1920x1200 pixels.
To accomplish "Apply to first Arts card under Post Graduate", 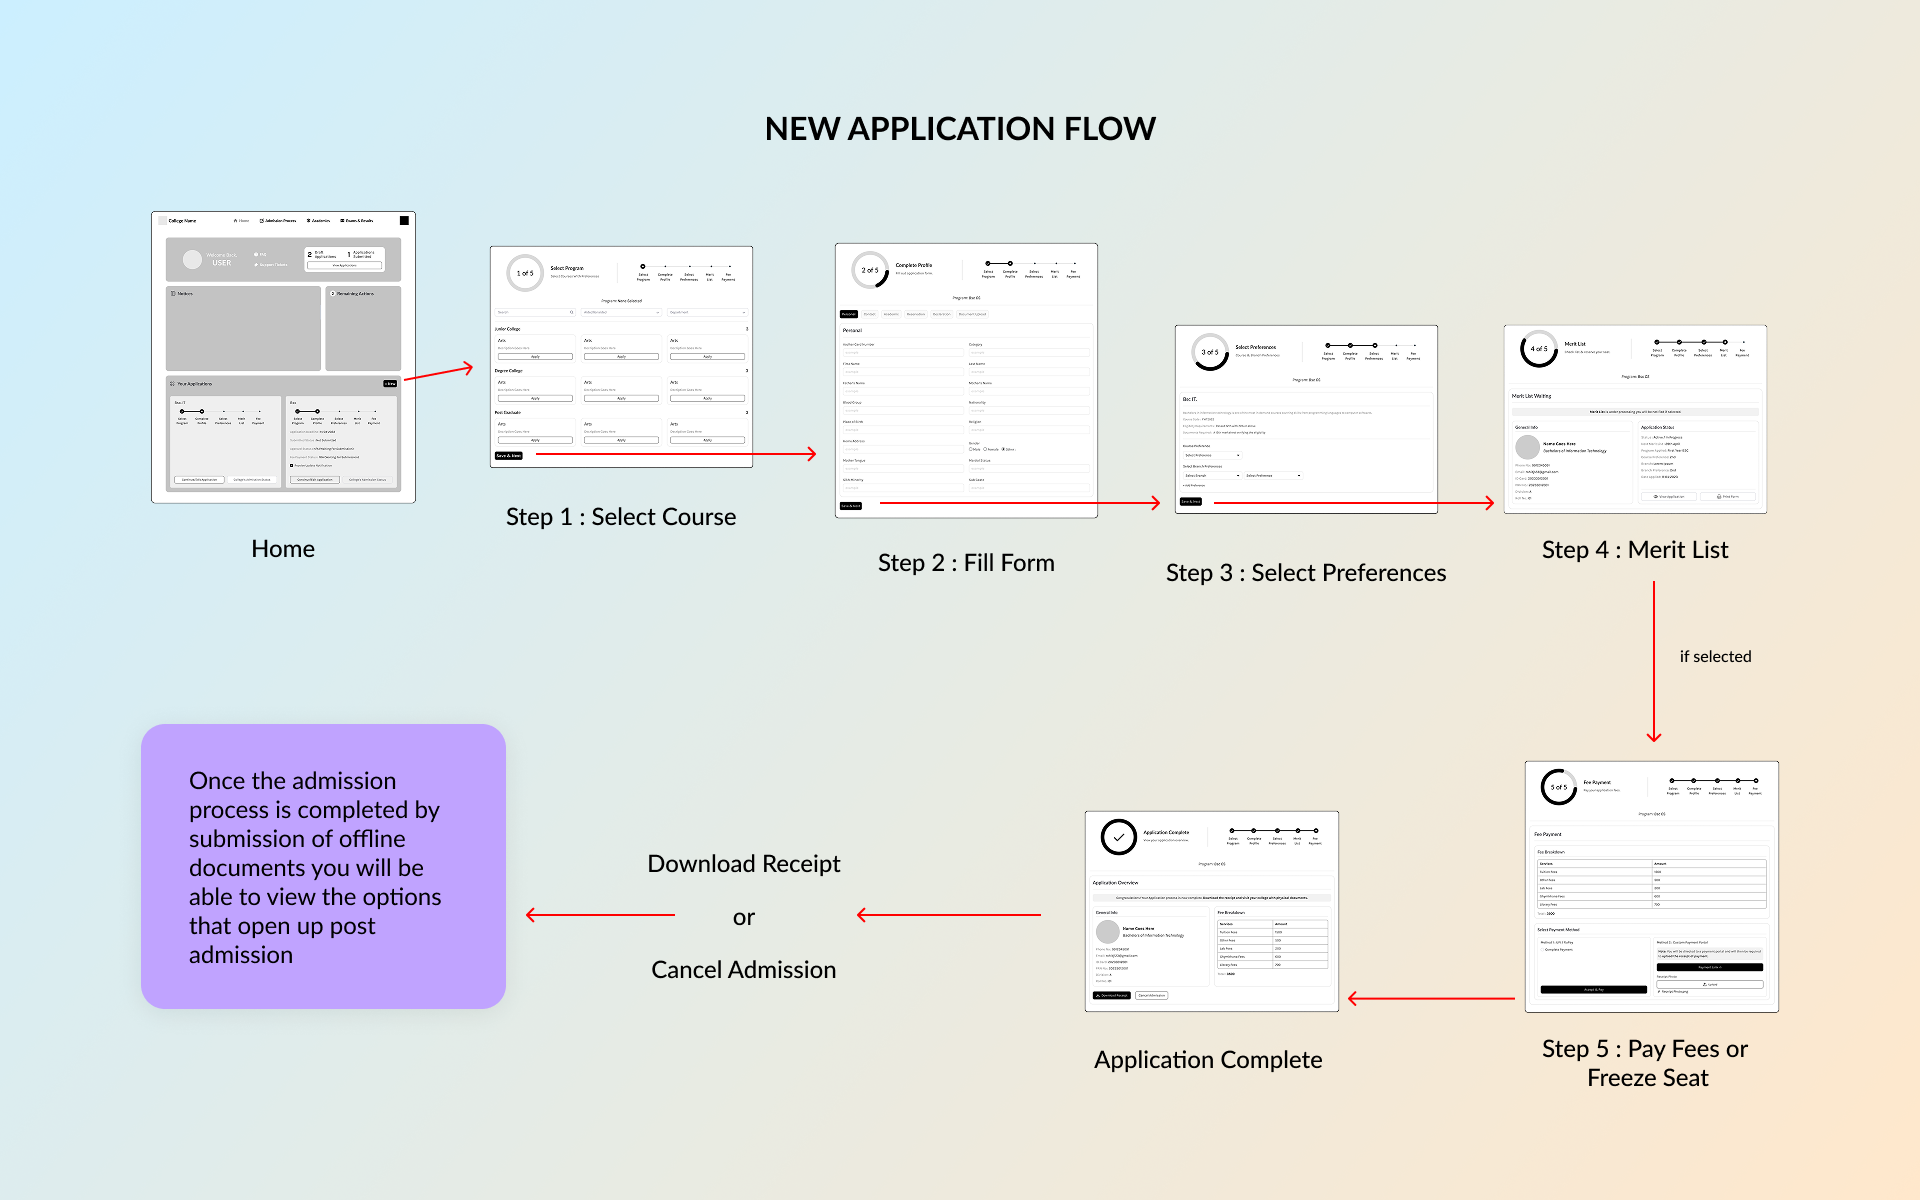I will (x=535, y=440).
